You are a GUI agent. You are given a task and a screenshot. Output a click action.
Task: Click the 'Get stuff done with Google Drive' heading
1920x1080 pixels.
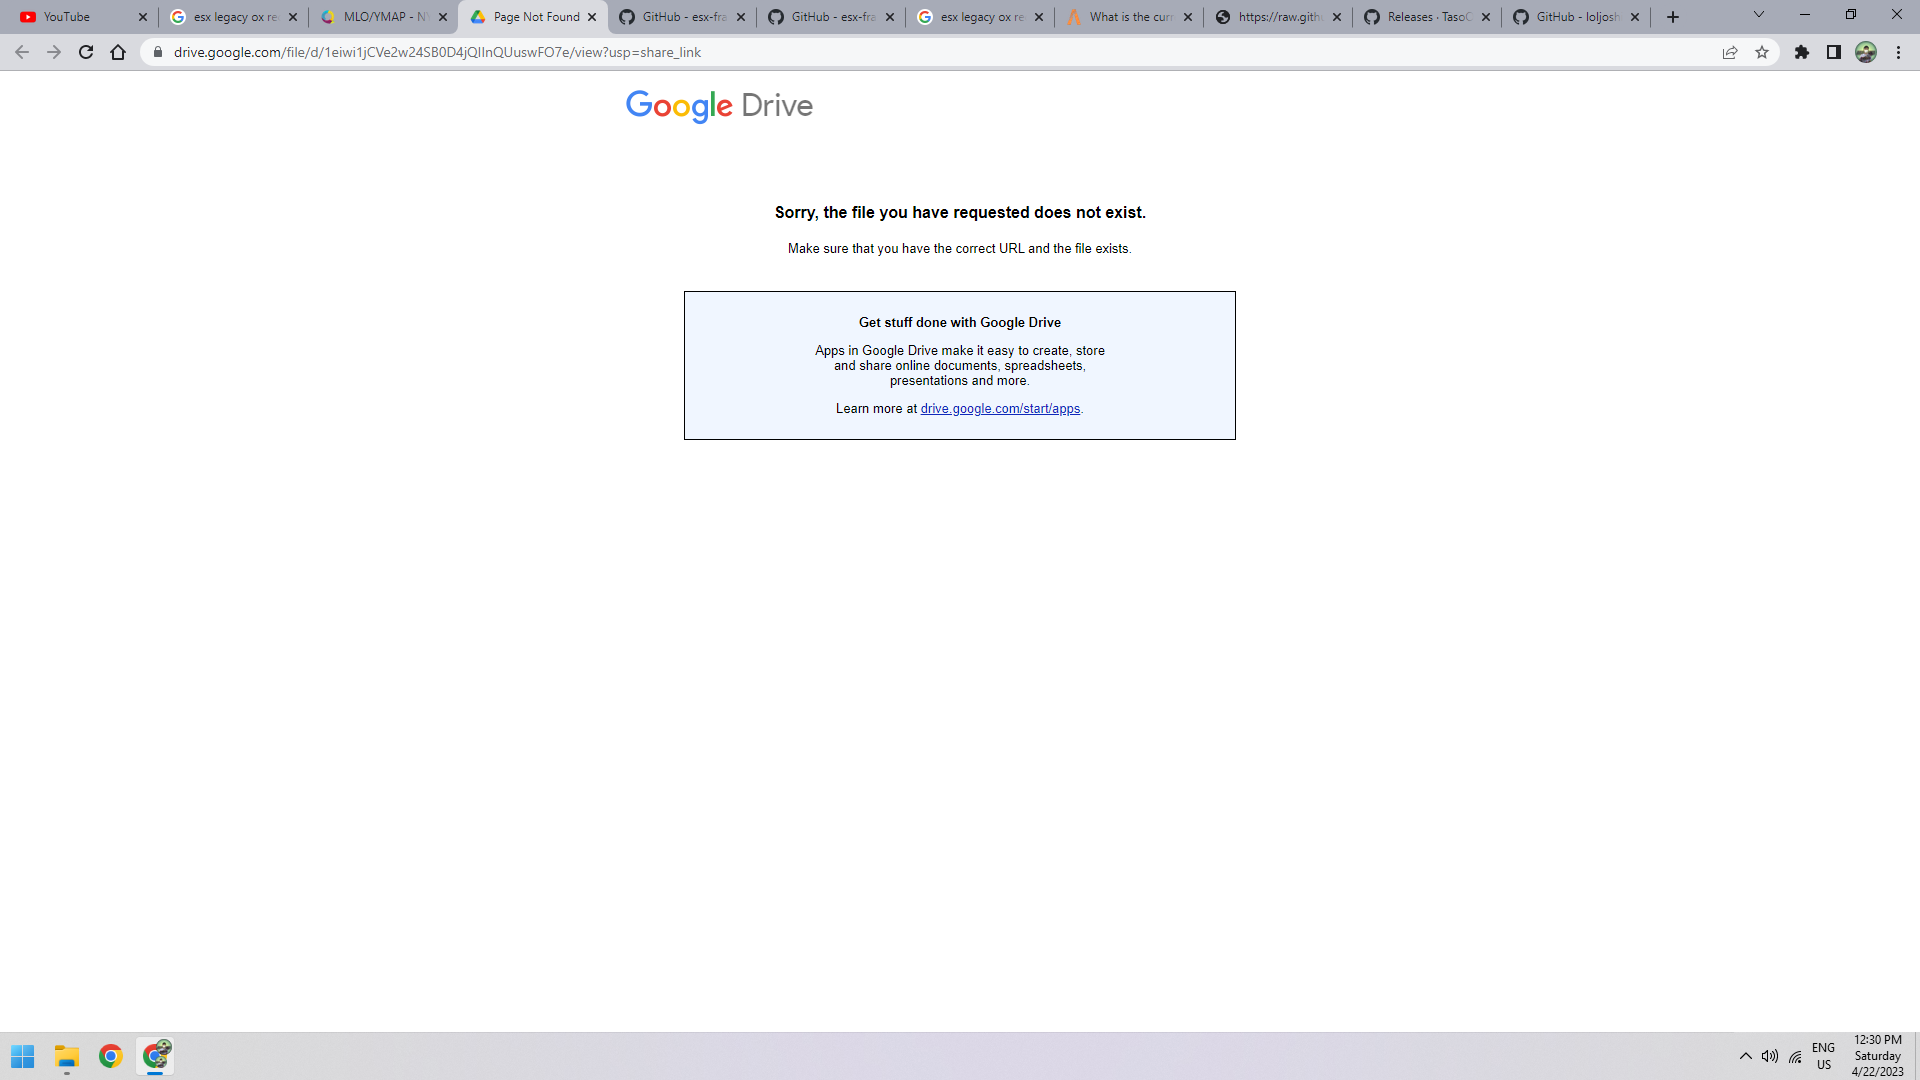[x=960, y=323]
